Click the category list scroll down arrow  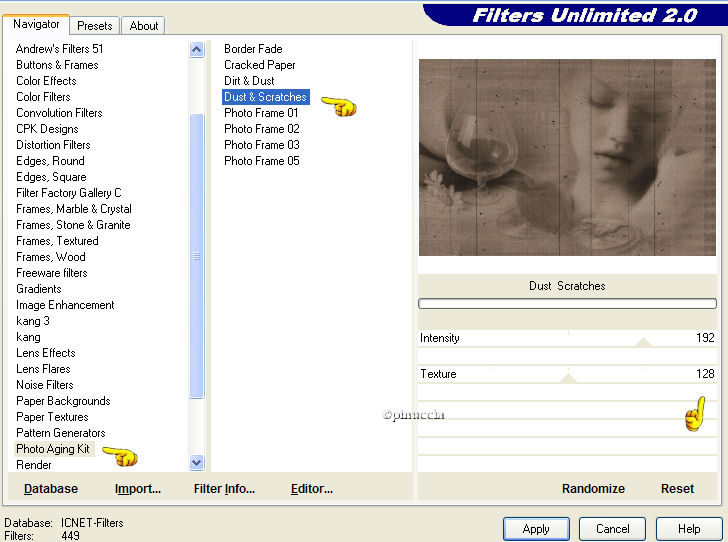pyautogui.click(x=197, y=463)
